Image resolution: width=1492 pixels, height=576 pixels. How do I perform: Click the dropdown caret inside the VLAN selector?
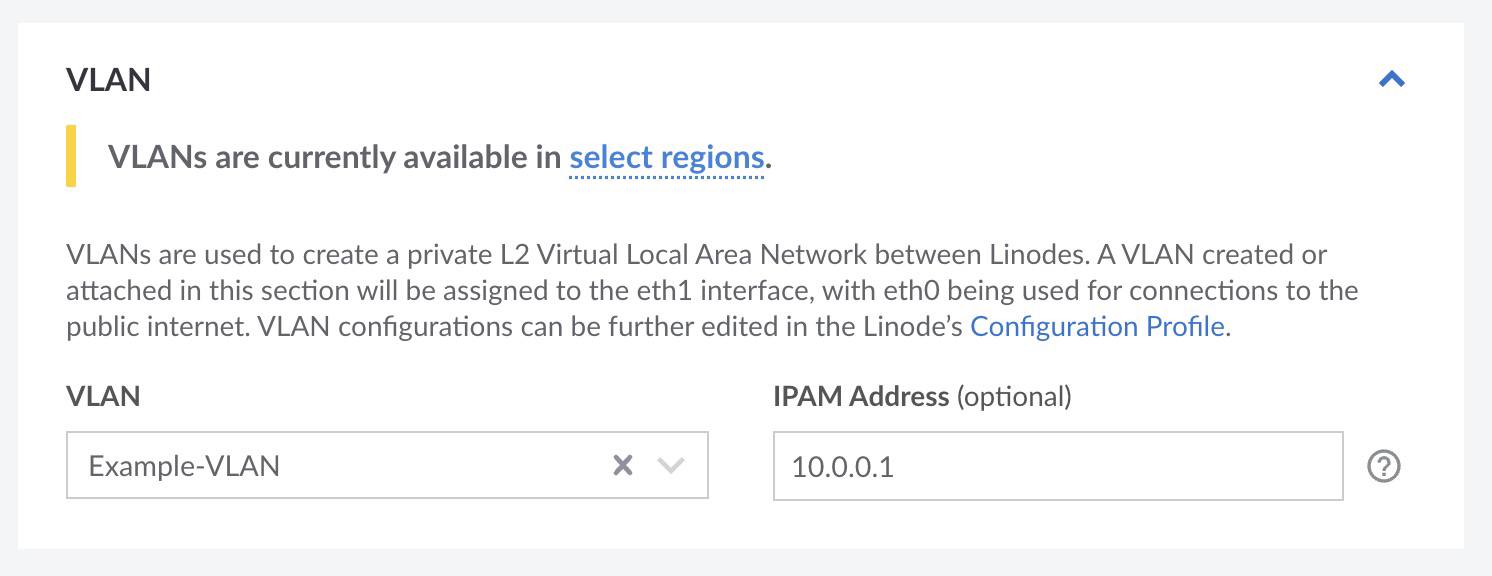click(x=672, y=464)
